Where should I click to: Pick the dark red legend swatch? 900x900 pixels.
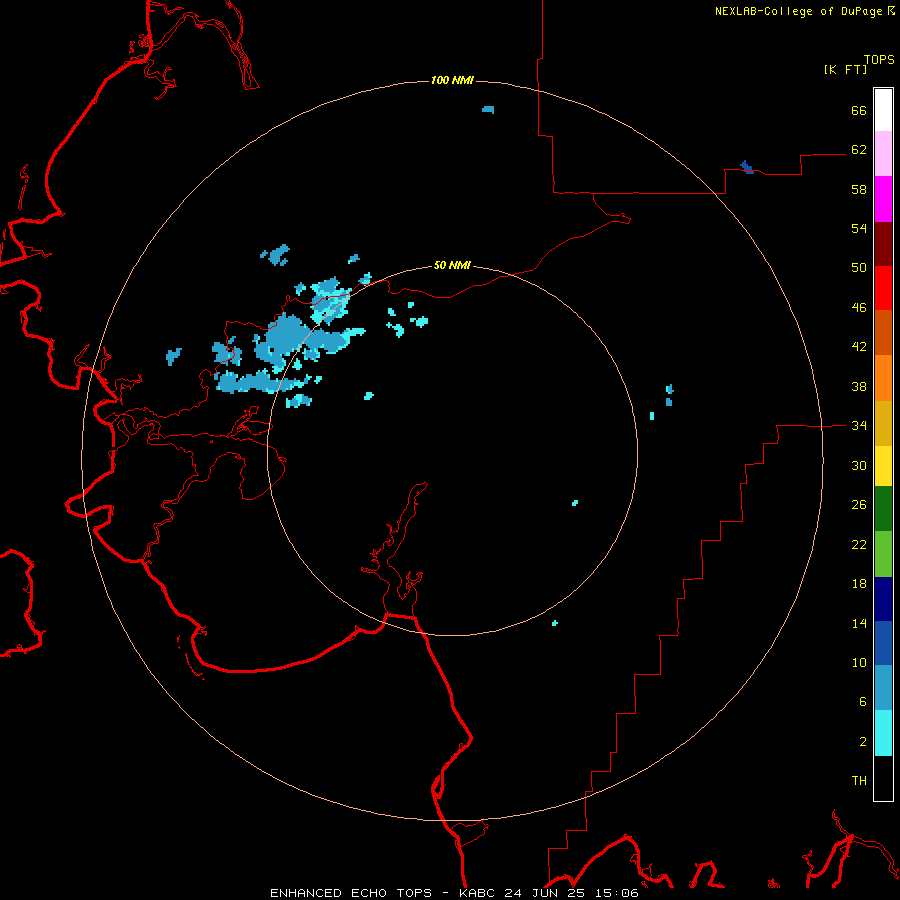coord(883,244)
